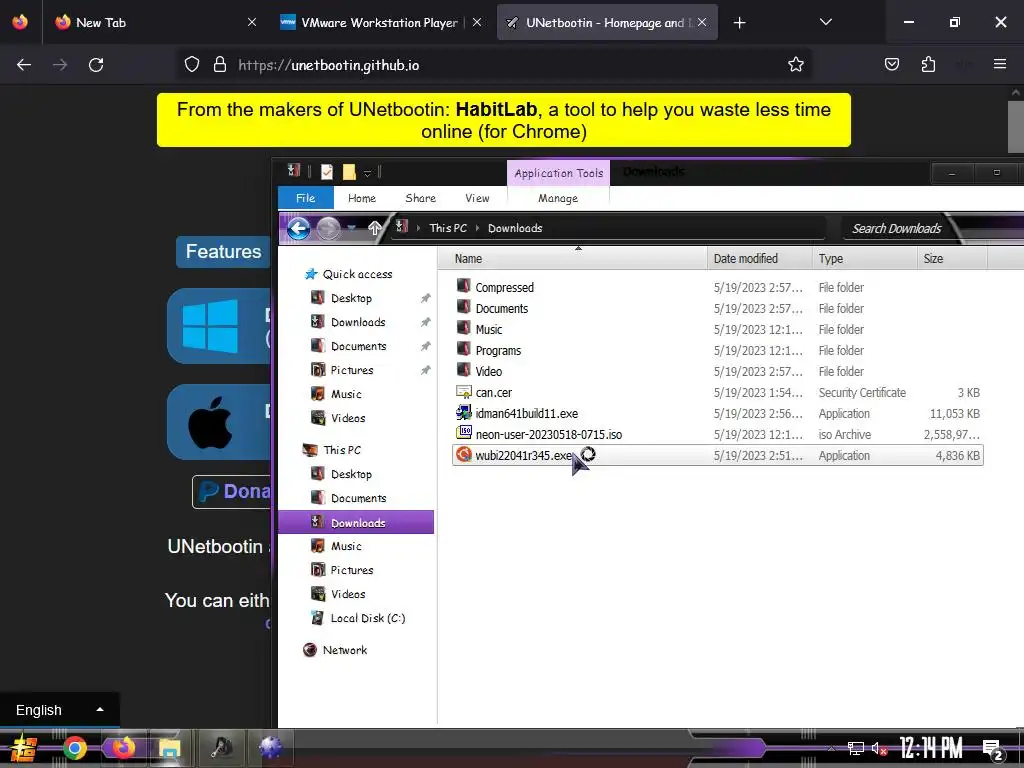The height and width of the screenshot is (768, 1024).
Task: Open notifications action center icon
Action: [x=993, y=749]
